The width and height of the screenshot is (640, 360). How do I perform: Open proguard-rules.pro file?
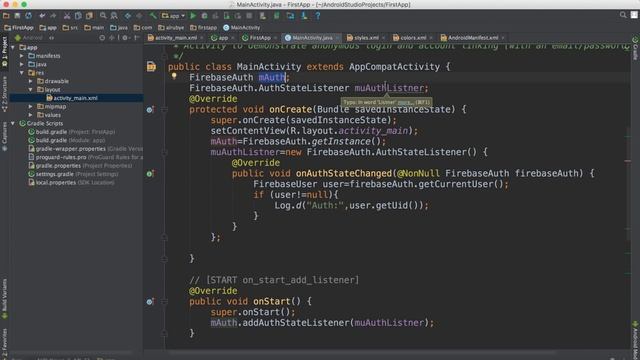tap(85, 157)
